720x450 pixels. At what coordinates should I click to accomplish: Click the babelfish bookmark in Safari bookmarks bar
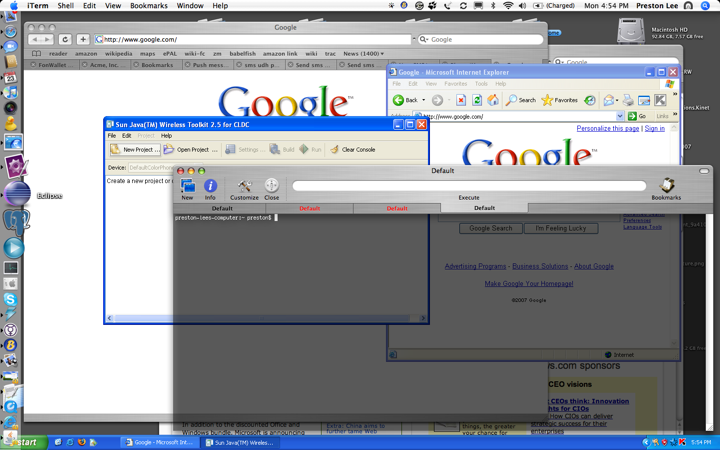[242, 54]
